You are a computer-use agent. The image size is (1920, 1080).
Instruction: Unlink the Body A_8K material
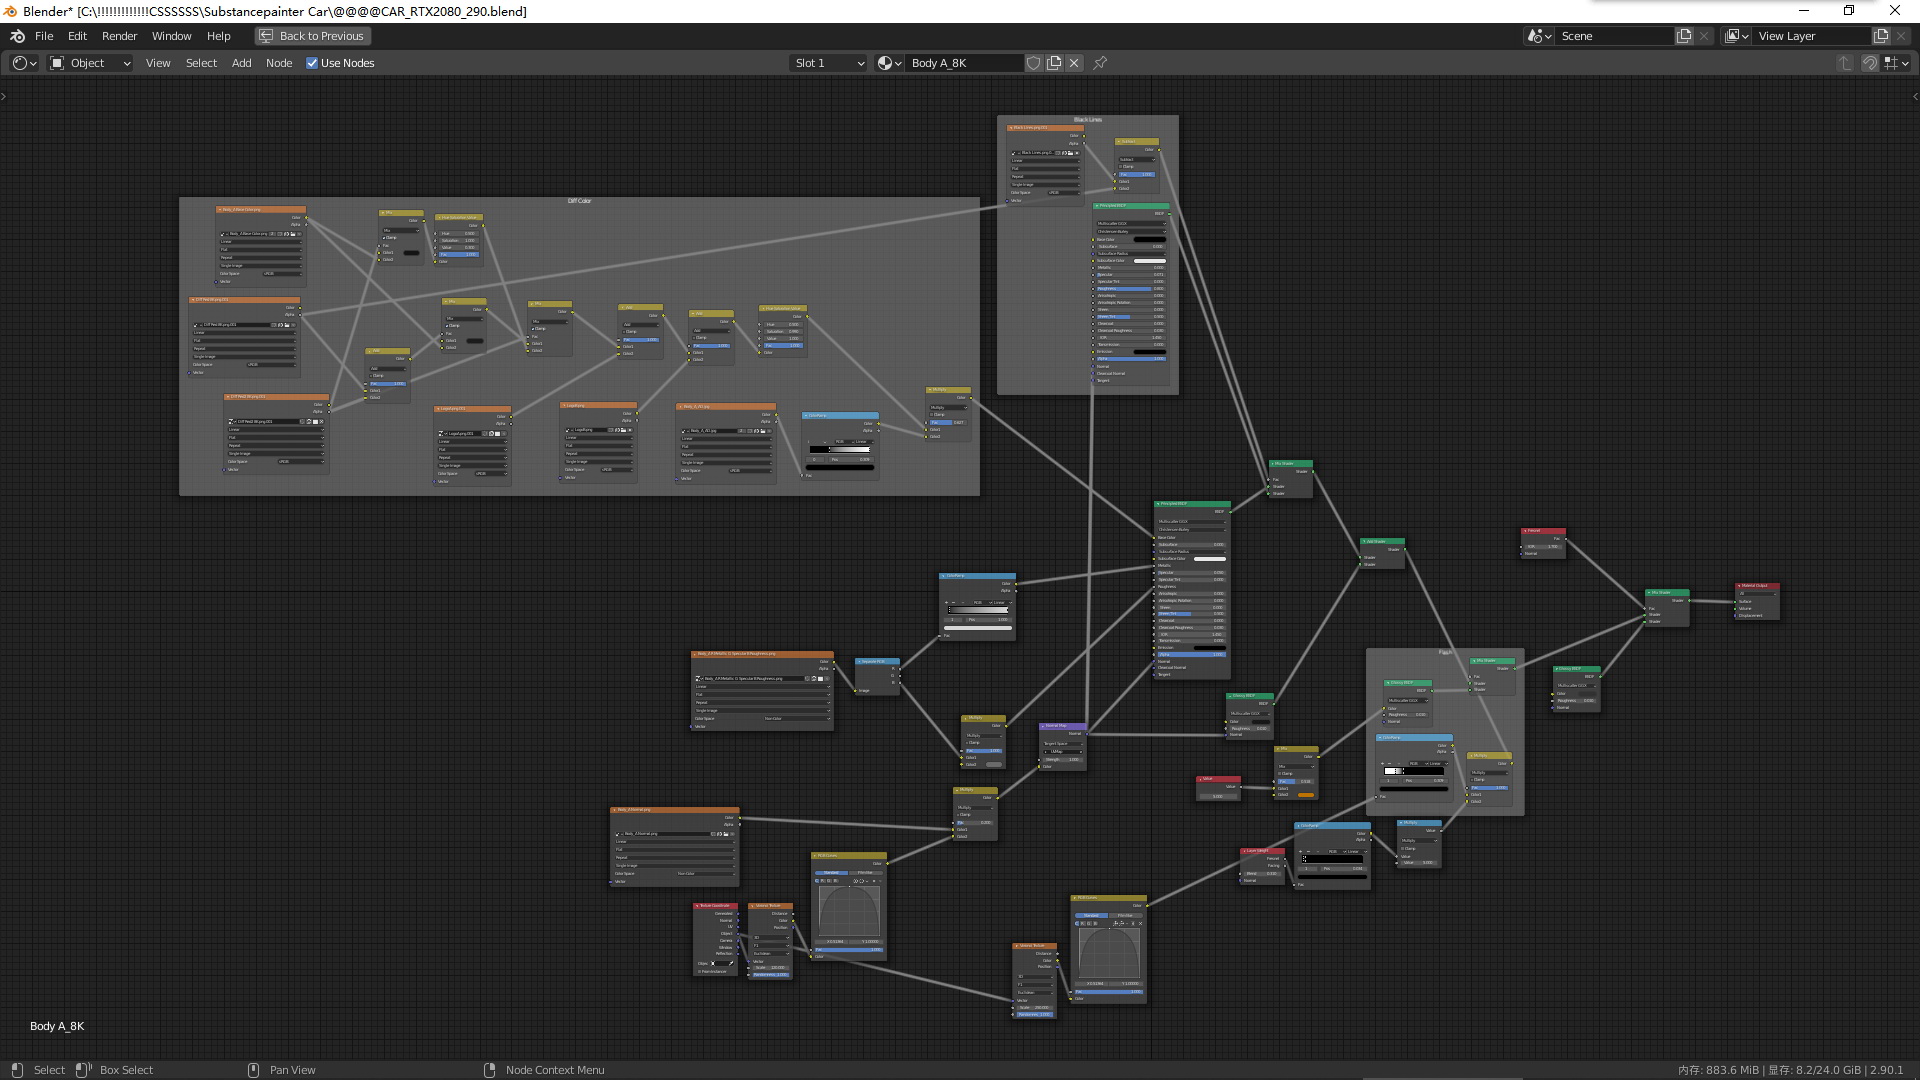tap(1074, 63)
